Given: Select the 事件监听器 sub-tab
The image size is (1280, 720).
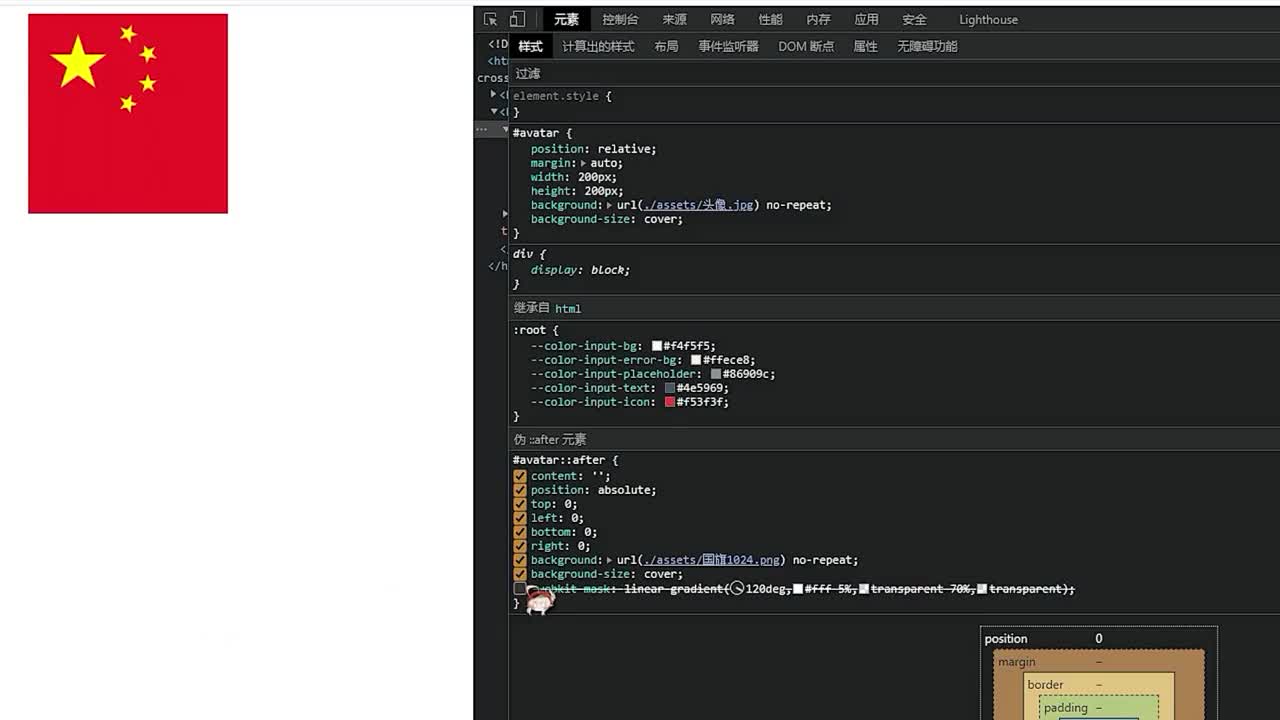Looking at the screenshot, I should (x=728, y=46).
